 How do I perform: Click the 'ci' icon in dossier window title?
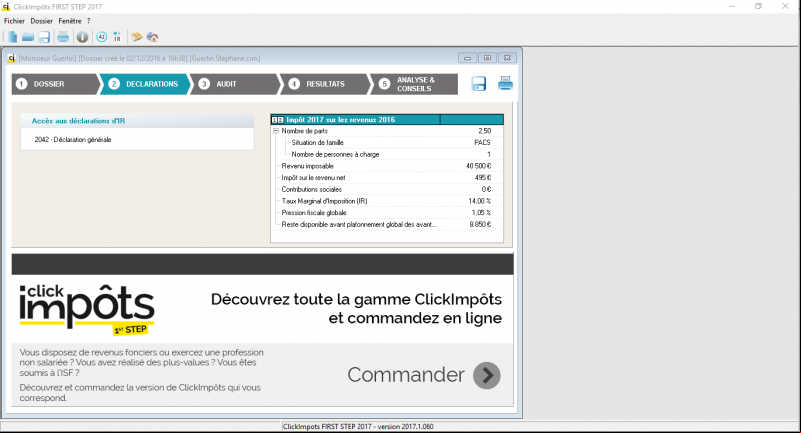[11, 58]
